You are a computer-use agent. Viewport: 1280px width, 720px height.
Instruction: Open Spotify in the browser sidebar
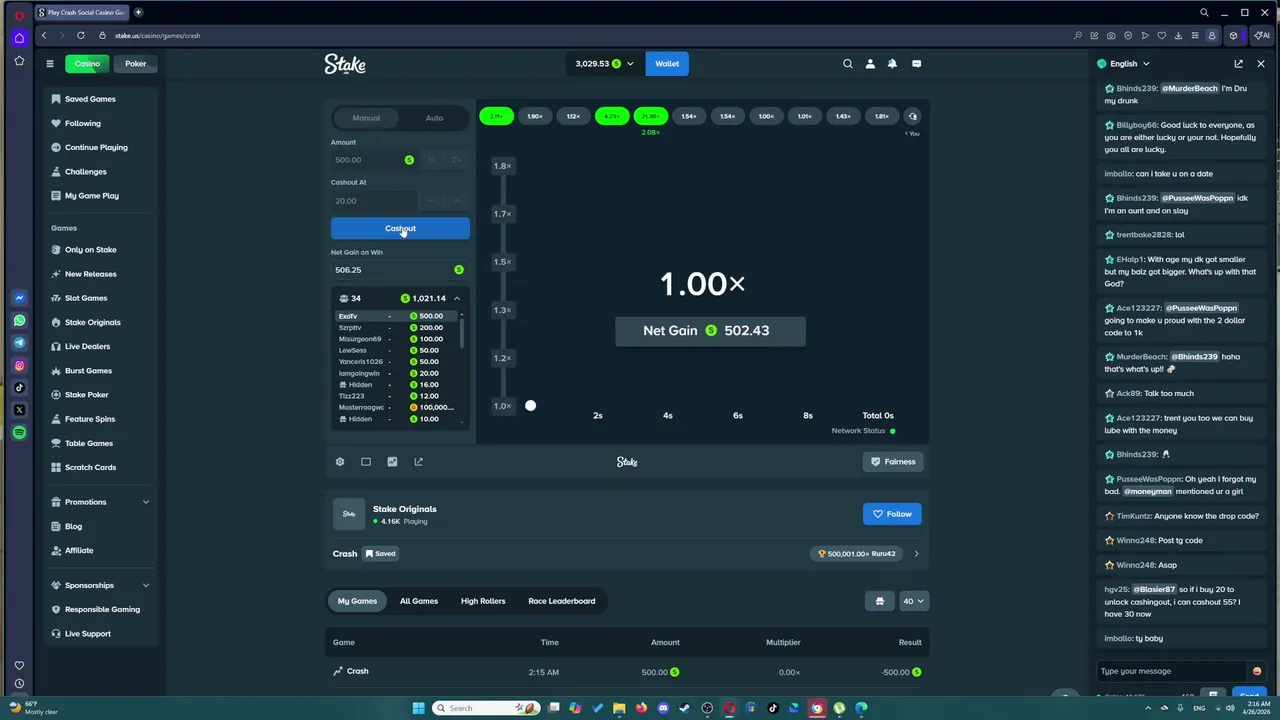pos(19,433)
